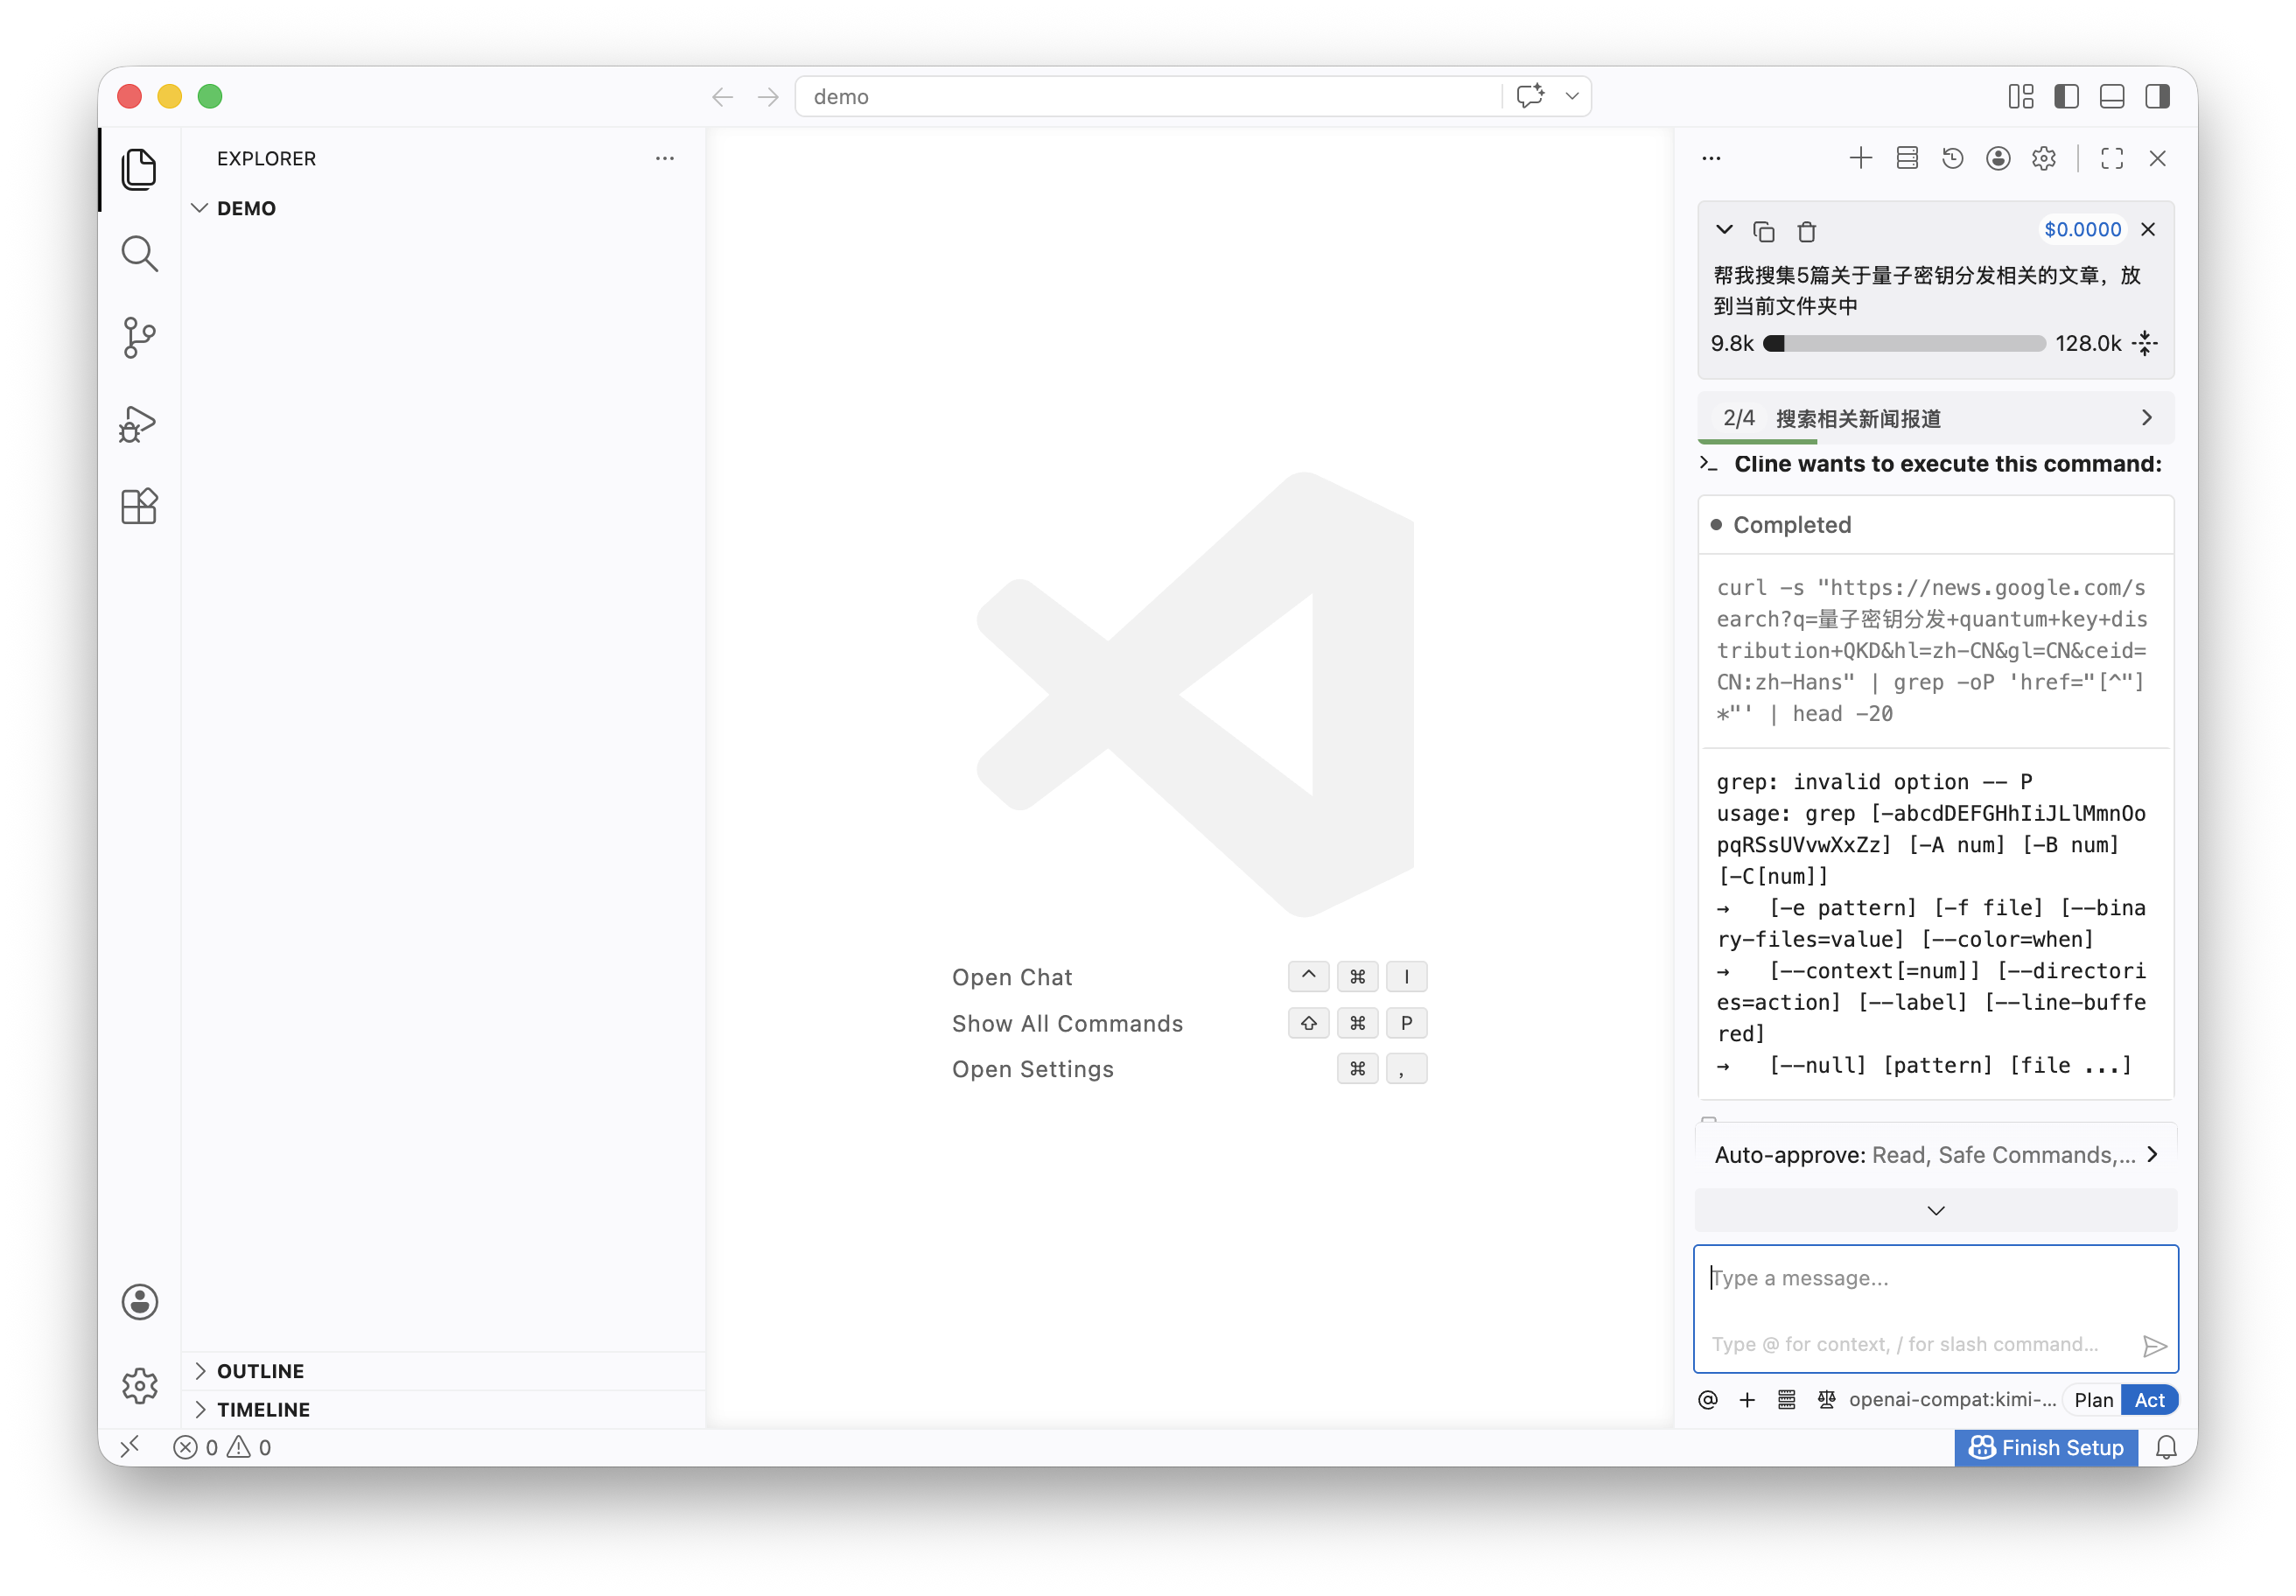Copy the task text with copy icon

click(1764, 231)
